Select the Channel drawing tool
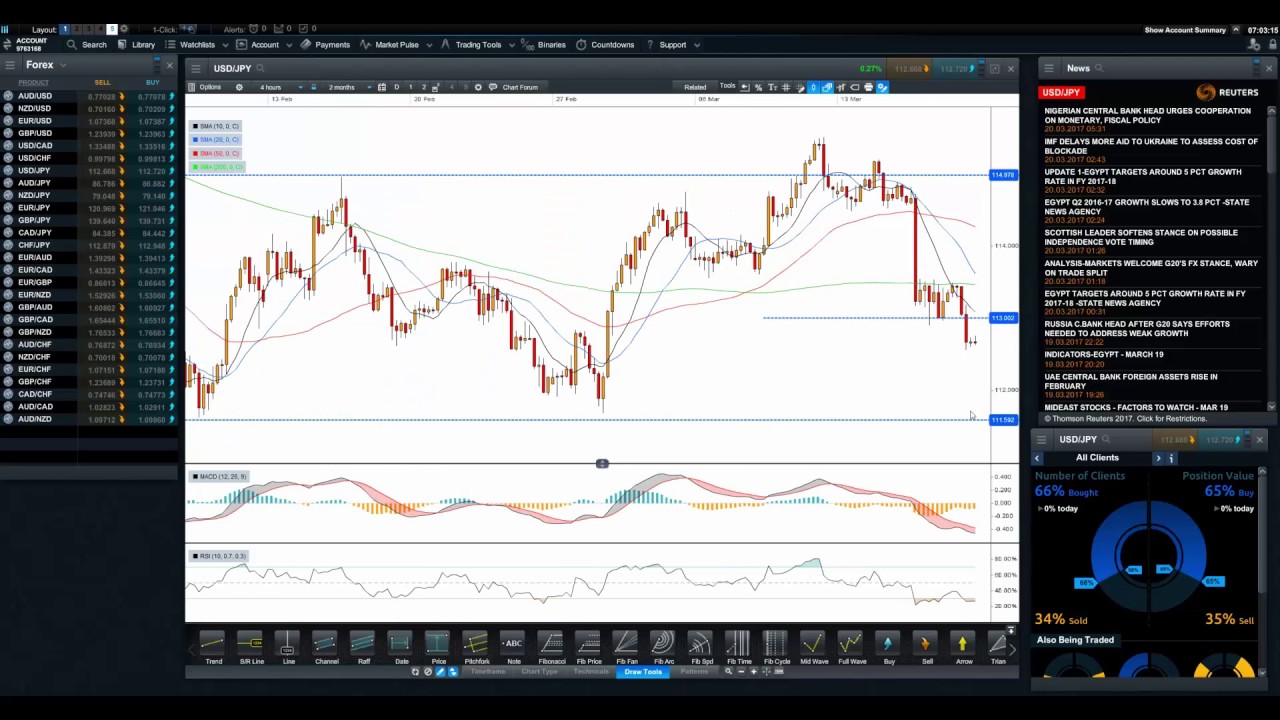 click(x=326, y=648)
